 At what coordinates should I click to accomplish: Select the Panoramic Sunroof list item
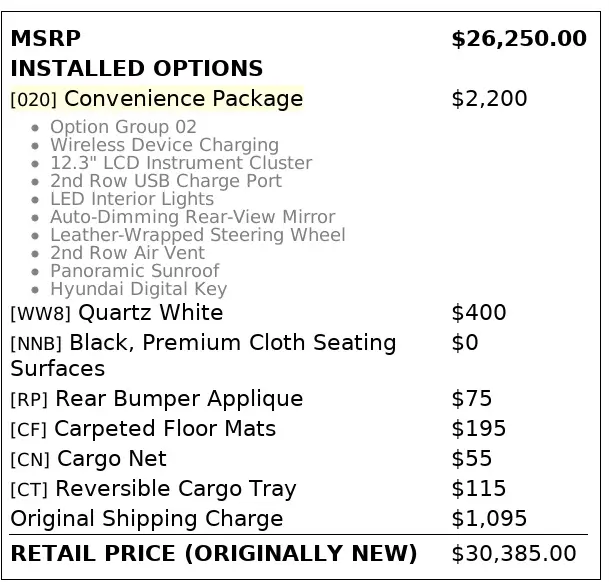click(134, 271)
